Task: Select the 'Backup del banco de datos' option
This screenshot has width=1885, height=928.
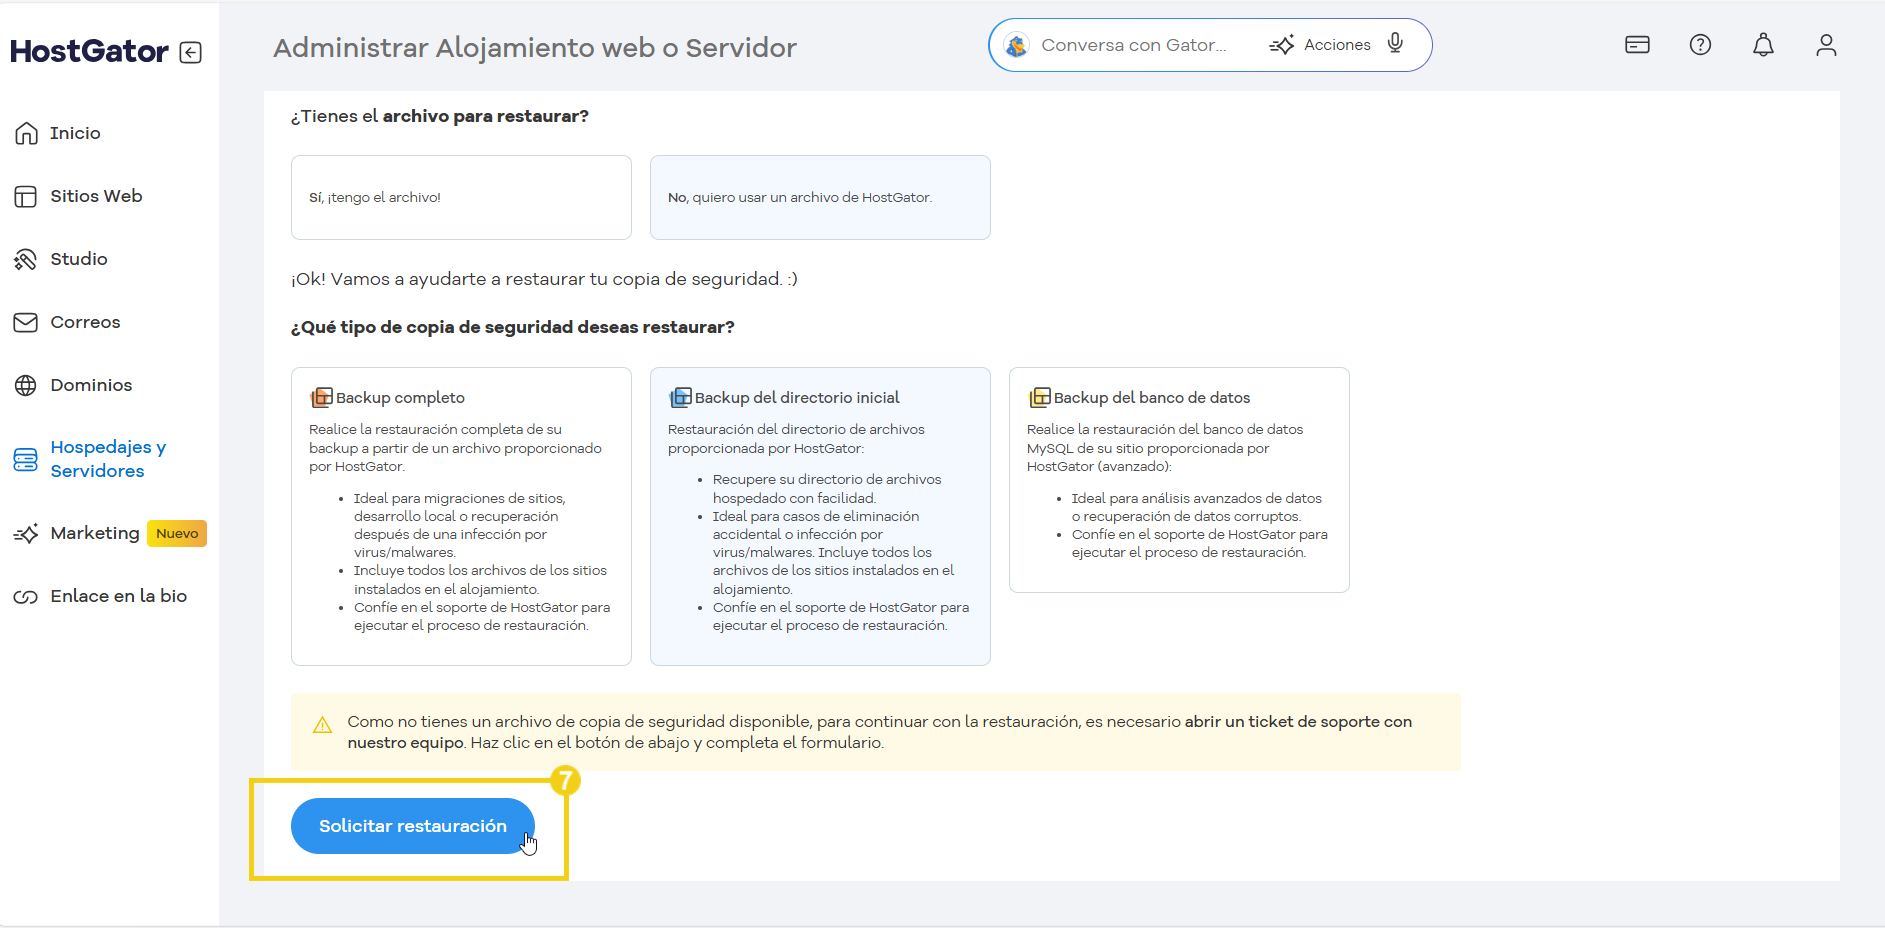Action: [x=1179, y=480]
